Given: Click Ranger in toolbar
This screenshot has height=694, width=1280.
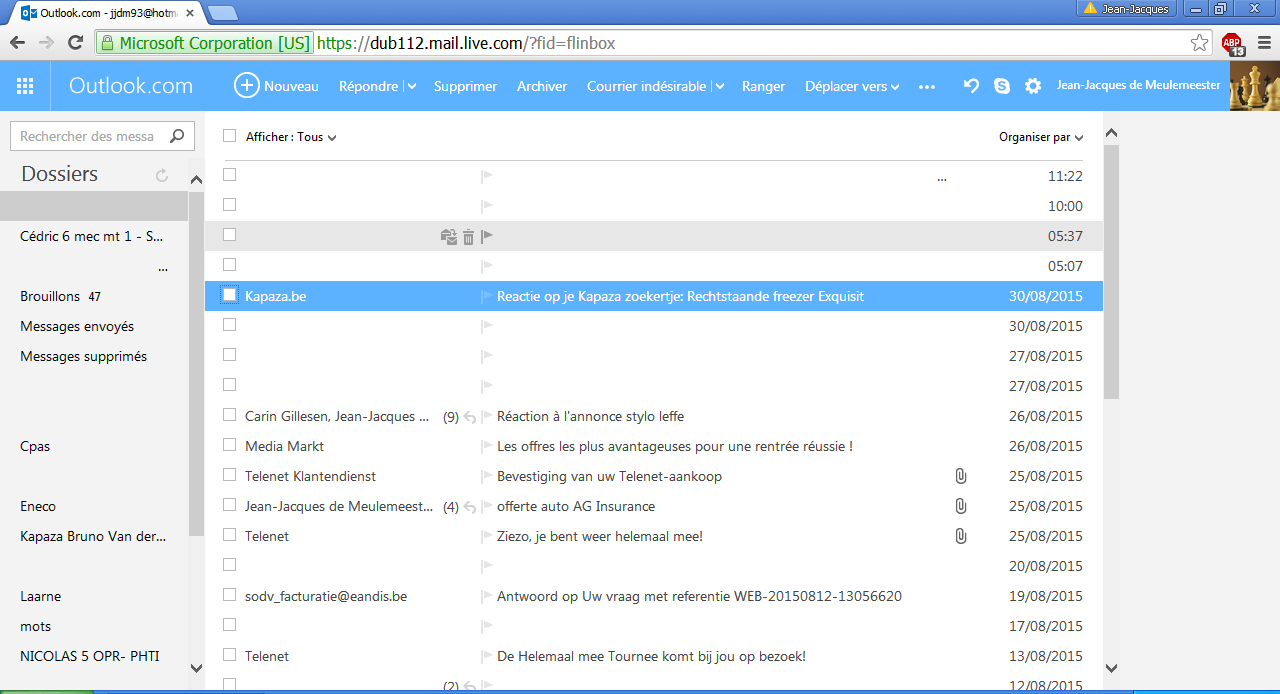Looking at the screenshot, I should tap(763, 87).
